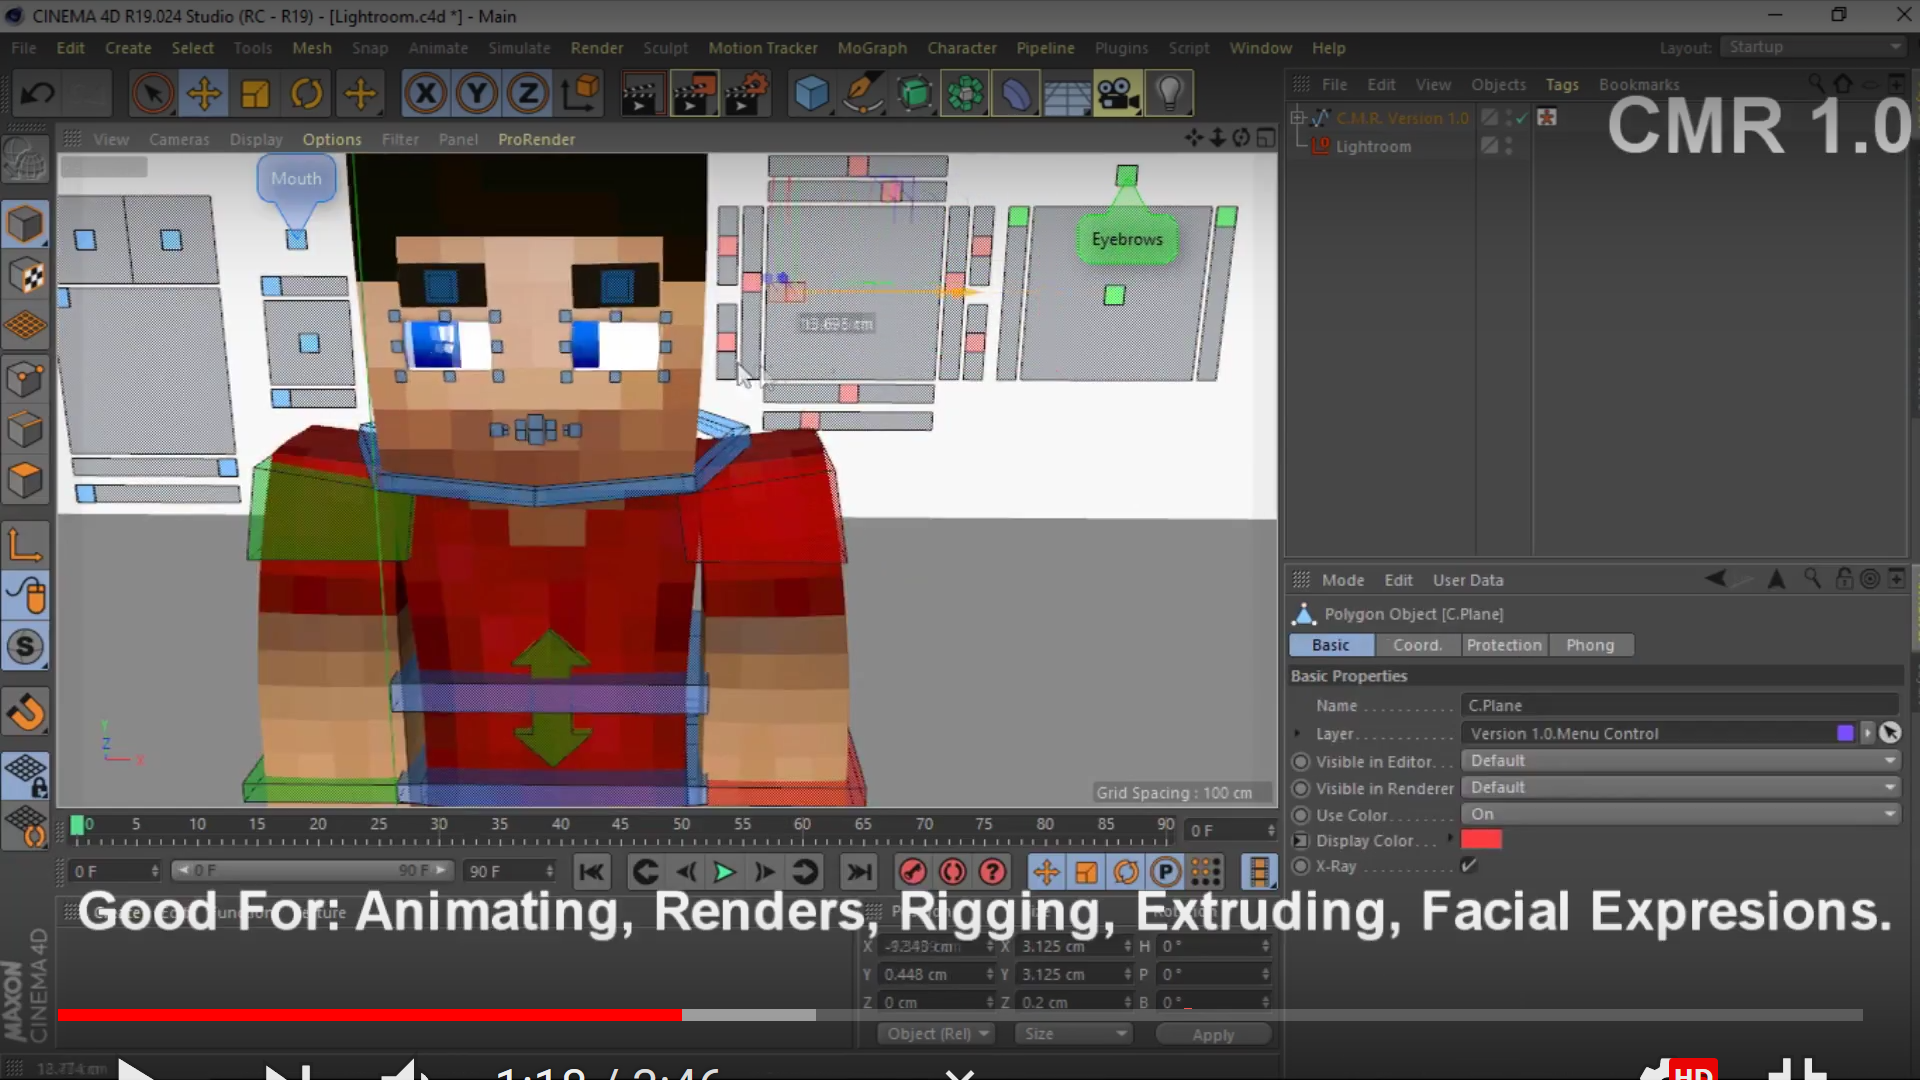Click the red Display Color swatch

point(1481,840)
